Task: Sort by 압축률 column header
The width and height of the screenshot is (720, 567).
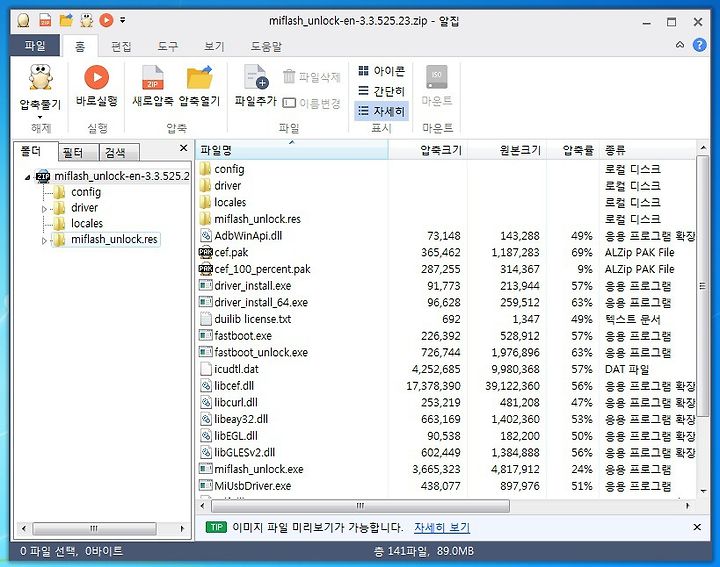Action: 573,150
